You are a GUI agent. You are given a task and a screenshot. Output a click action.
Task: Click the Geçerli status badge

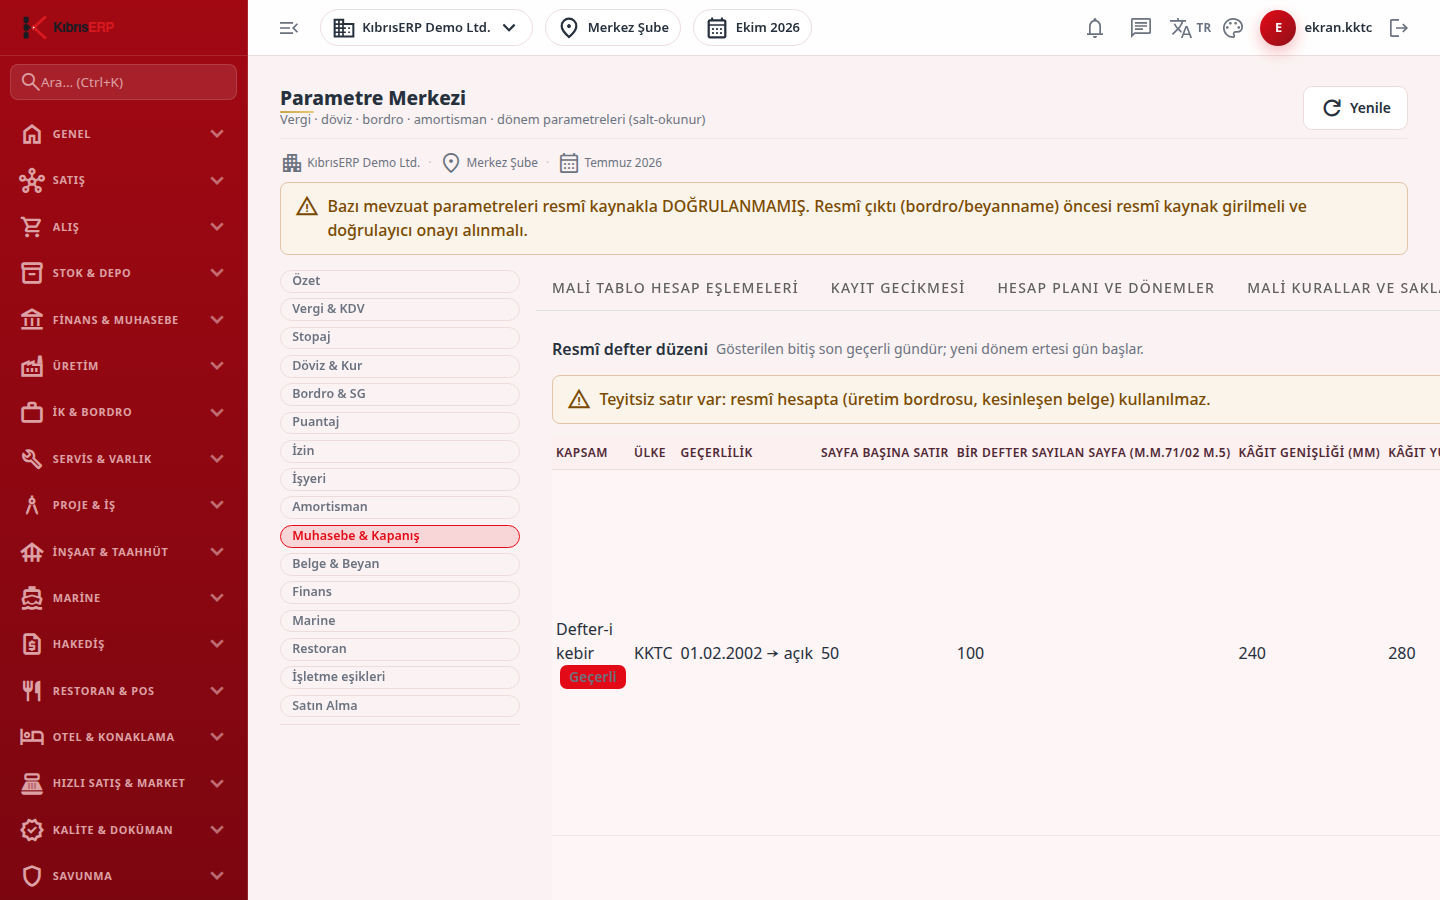click(x=593, y=677)
